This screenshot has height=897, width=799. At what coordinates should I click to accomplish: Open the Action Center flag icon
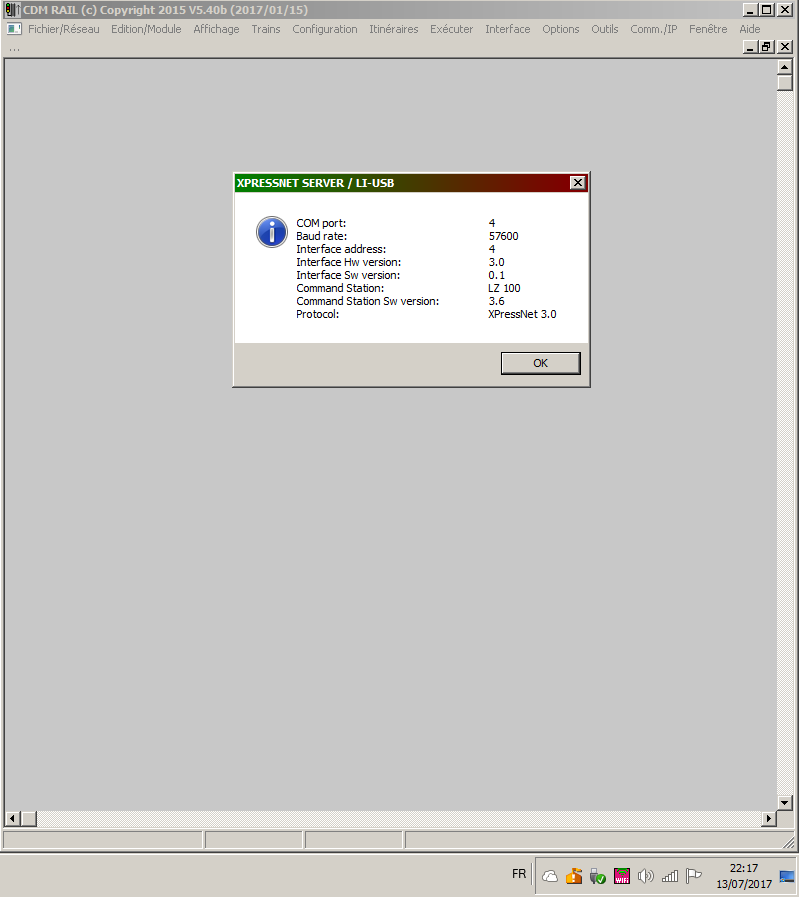[x=694, y=876]
